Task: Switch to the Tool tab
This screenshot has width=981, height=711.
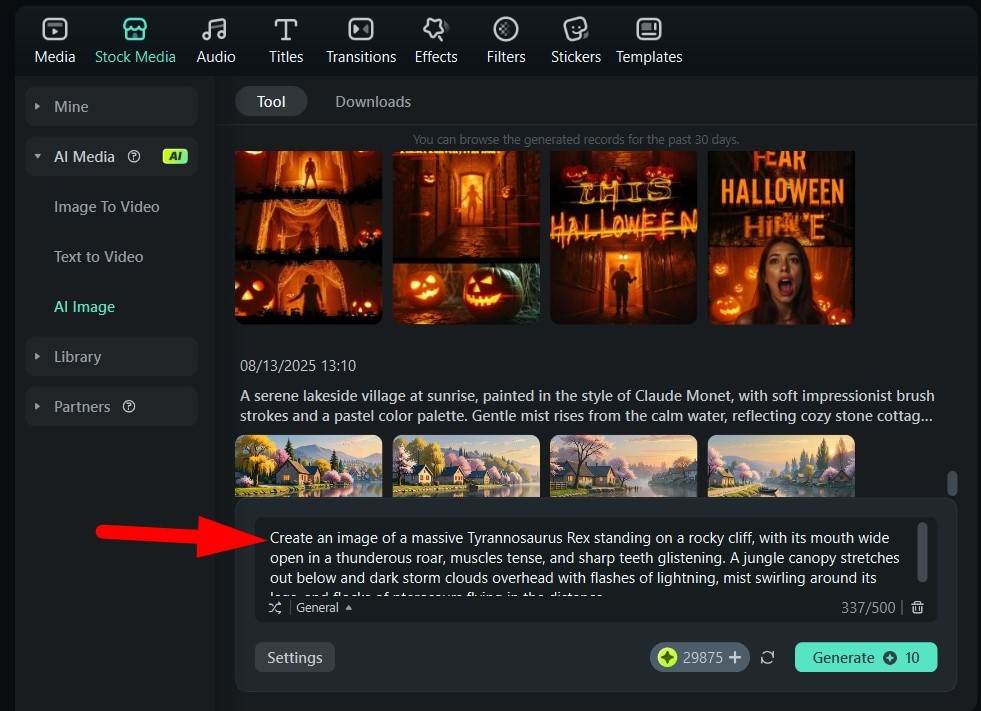Action: pos(271,101)
